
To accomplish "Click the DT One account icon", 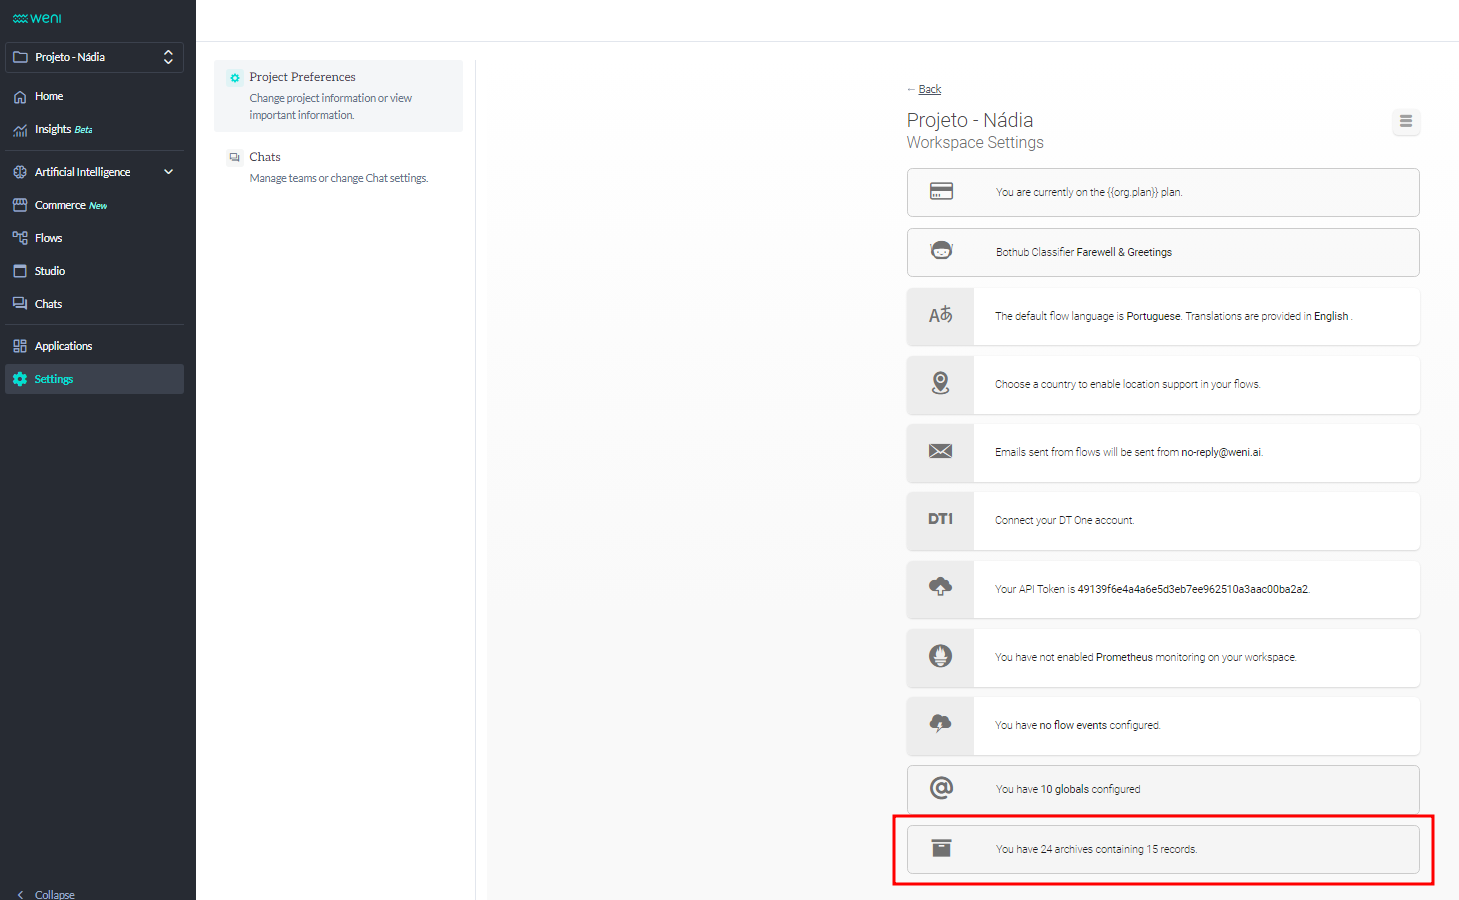I will pyautogui.click(x=940, y=520).
